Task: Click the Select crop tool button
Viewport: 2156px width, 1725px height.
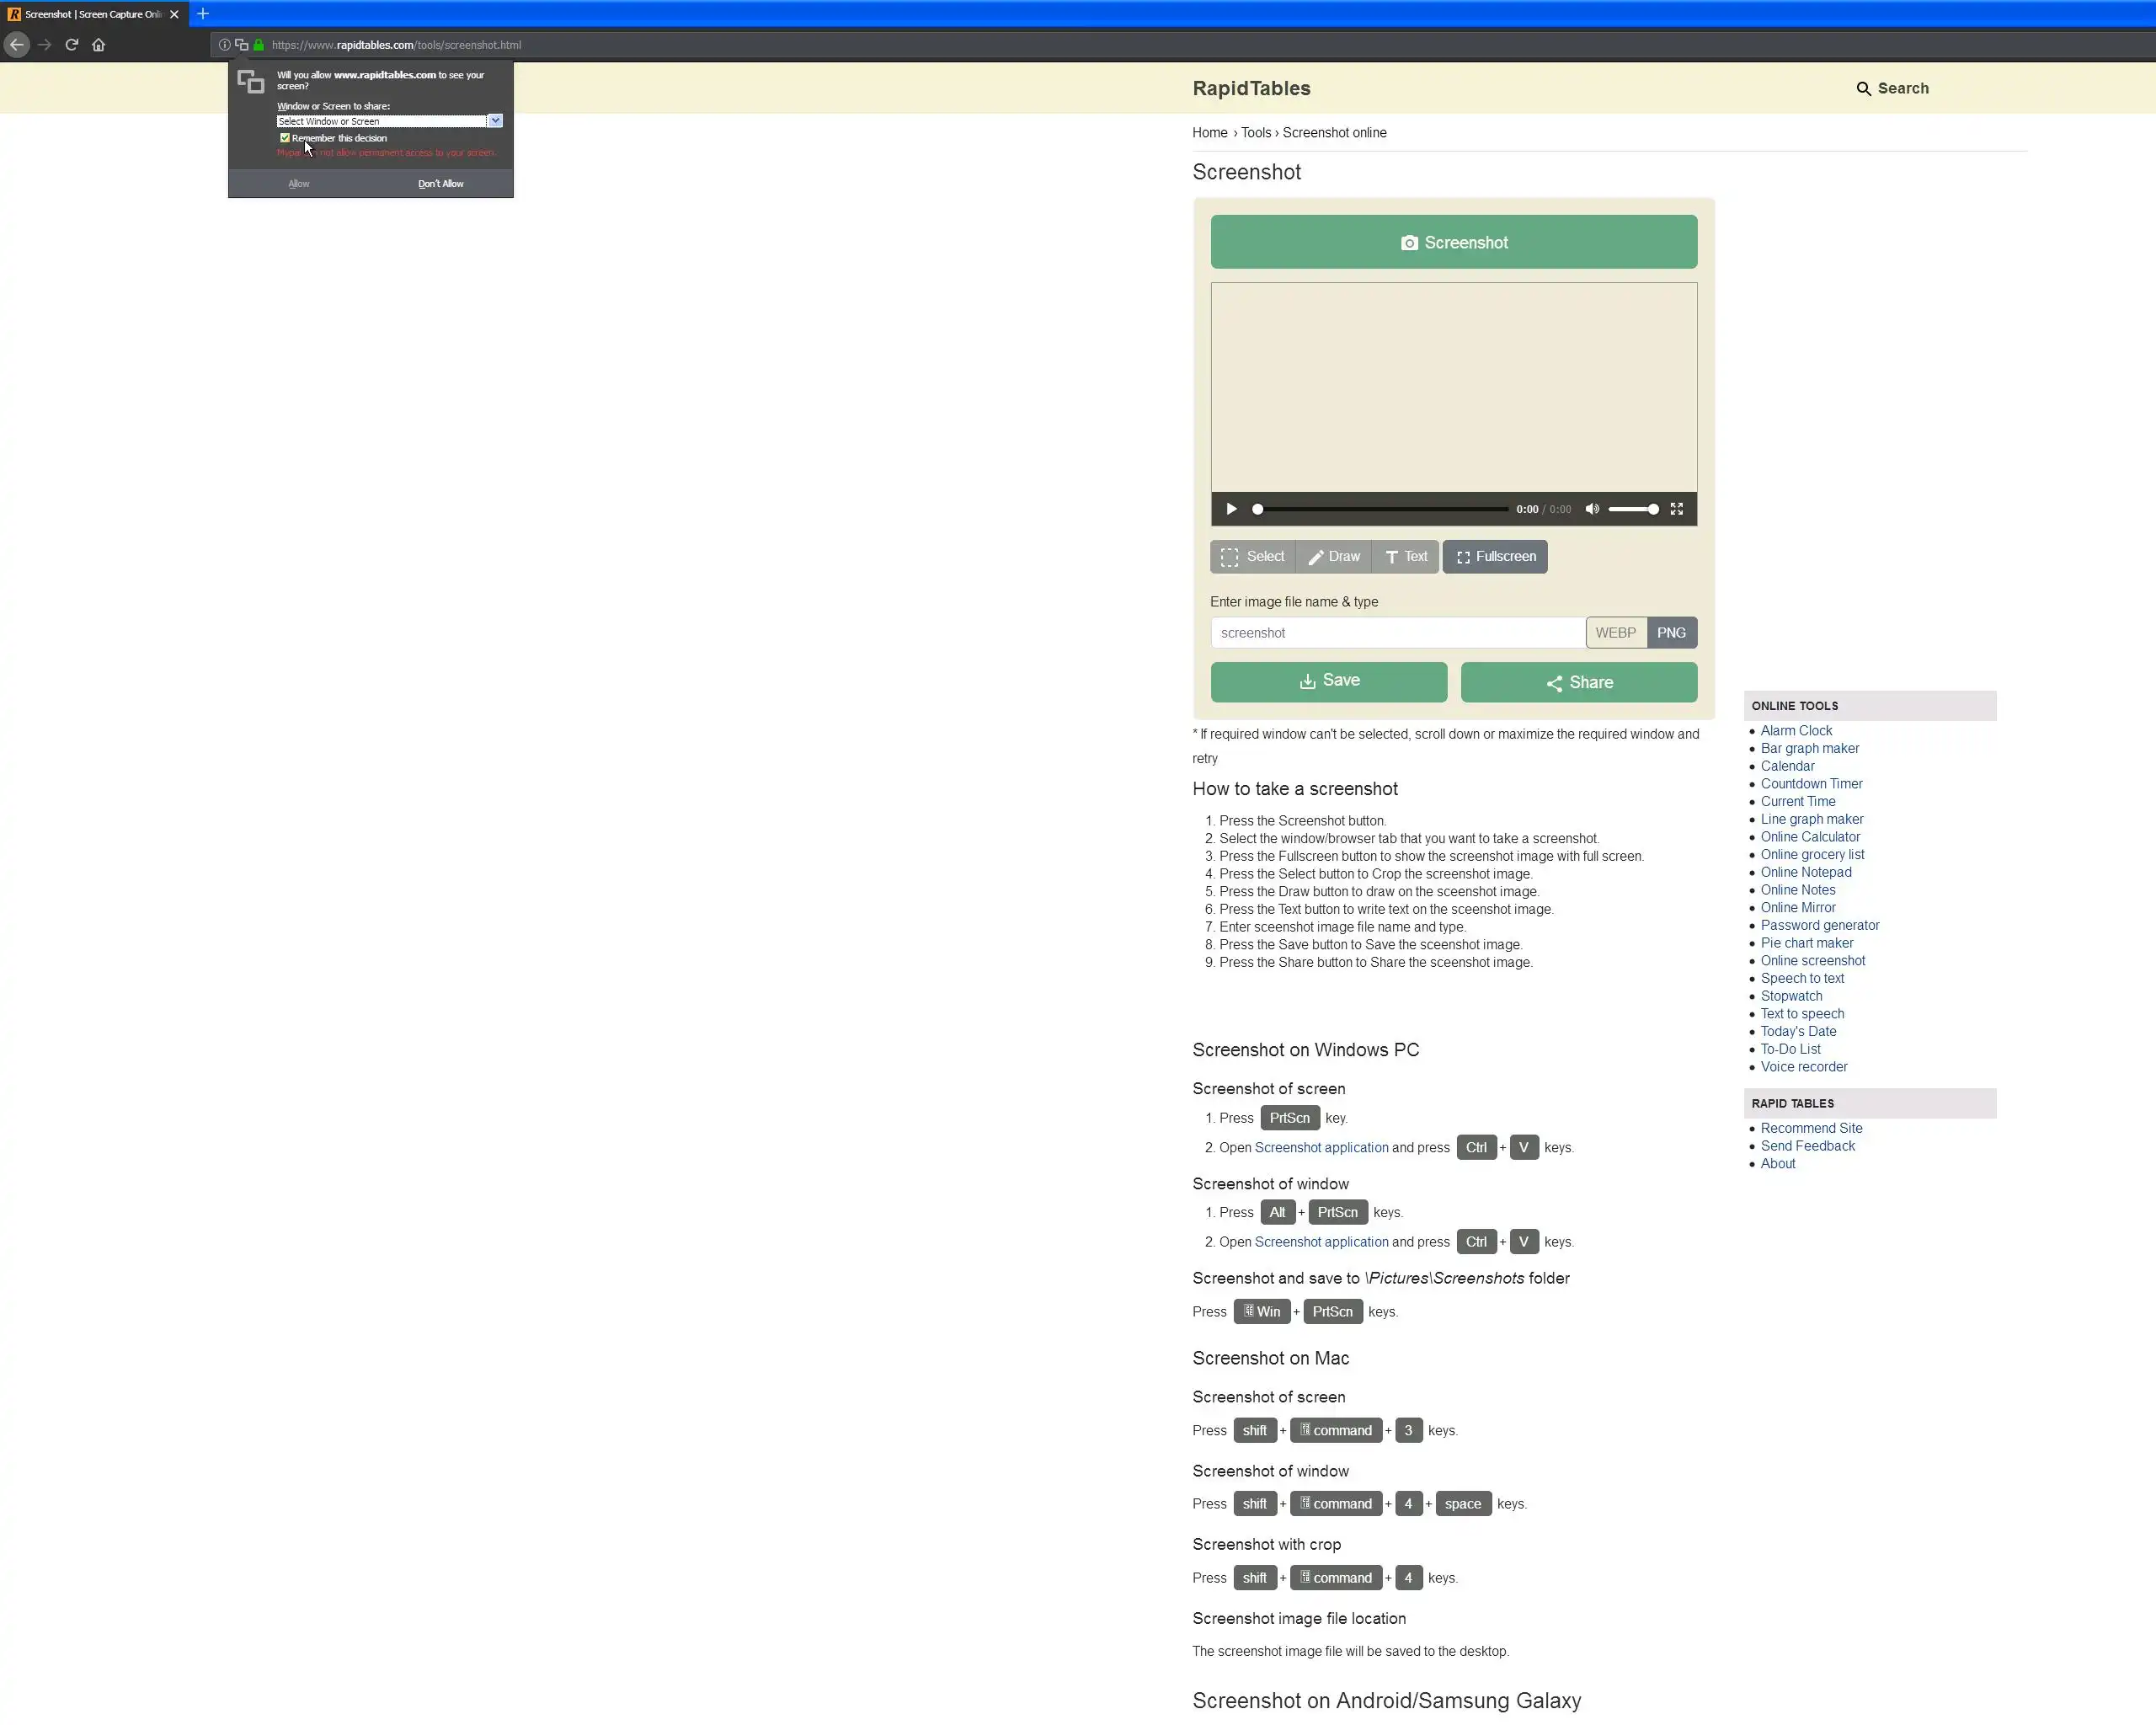Action: pos(1252,557)
